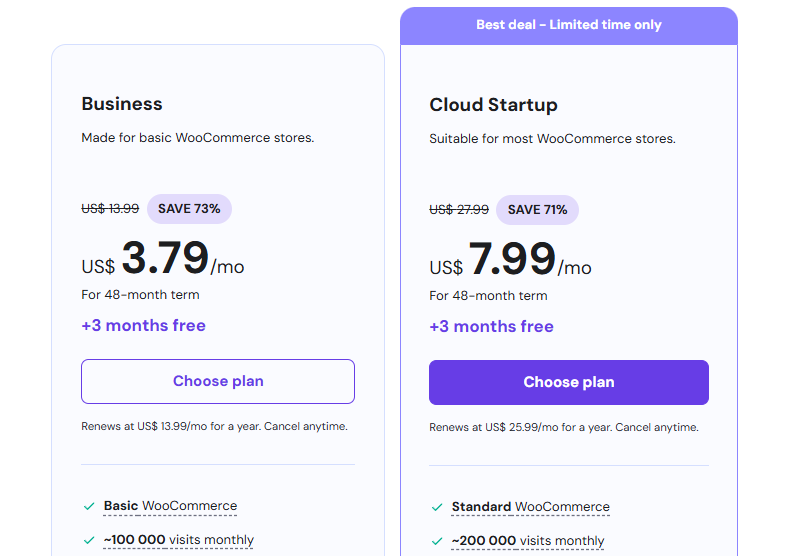Screen dimensions: 789x556
Task: Click checkmark beside ~200 000 visits monthly
Action: click(x=437, y=541)
